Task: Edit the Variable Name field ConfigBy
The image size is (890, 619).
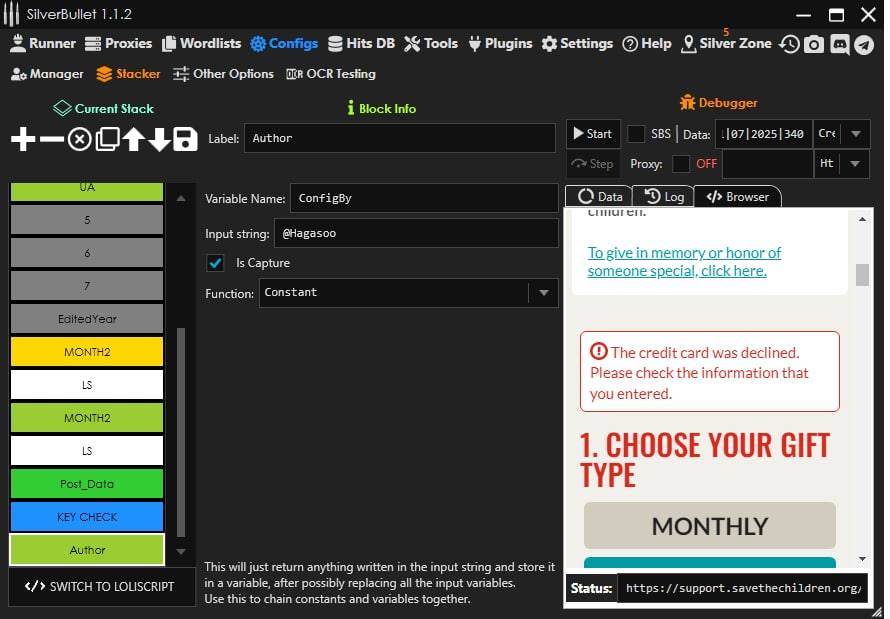Action: point(424,198)
